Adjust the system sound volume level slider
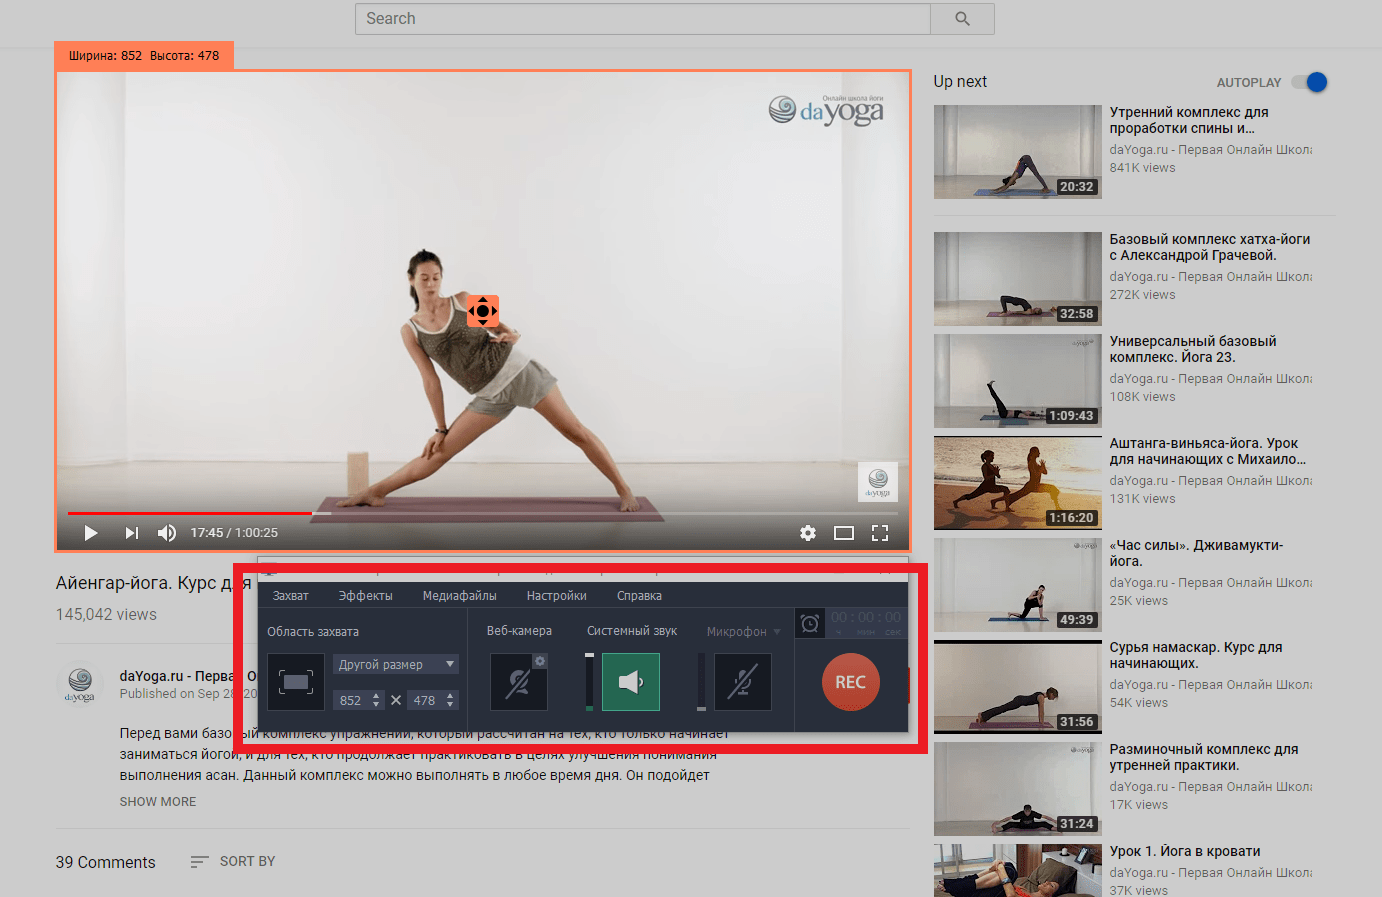The image size is (1382, 897). pos(589,682)
